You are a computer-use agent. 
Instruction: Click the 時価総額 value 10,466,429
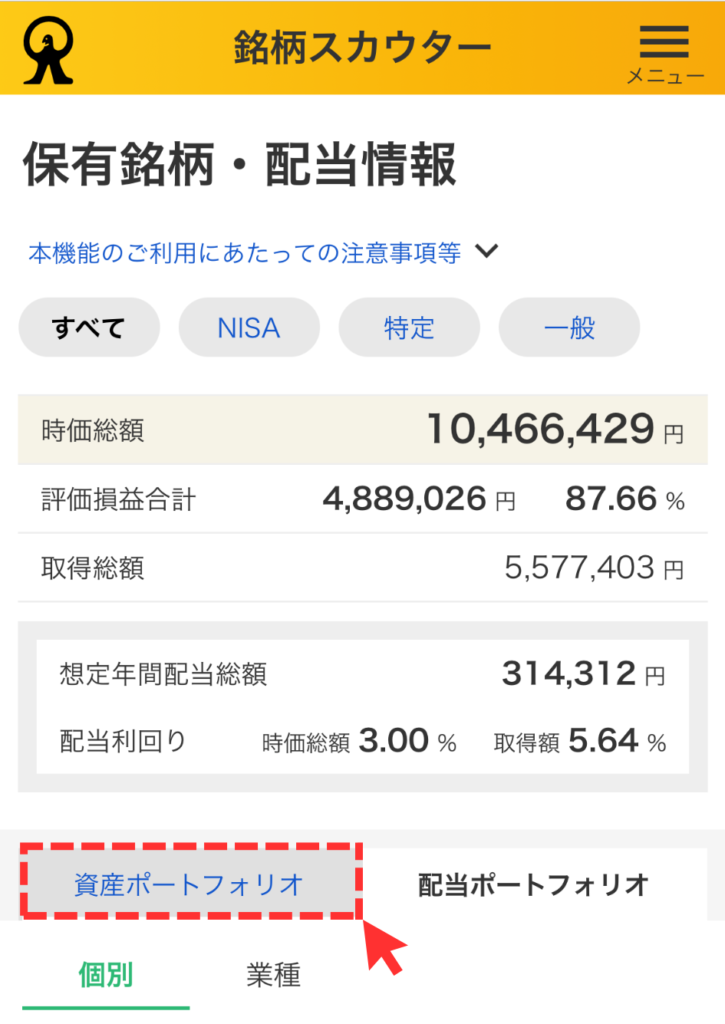(x=541, y=430)
